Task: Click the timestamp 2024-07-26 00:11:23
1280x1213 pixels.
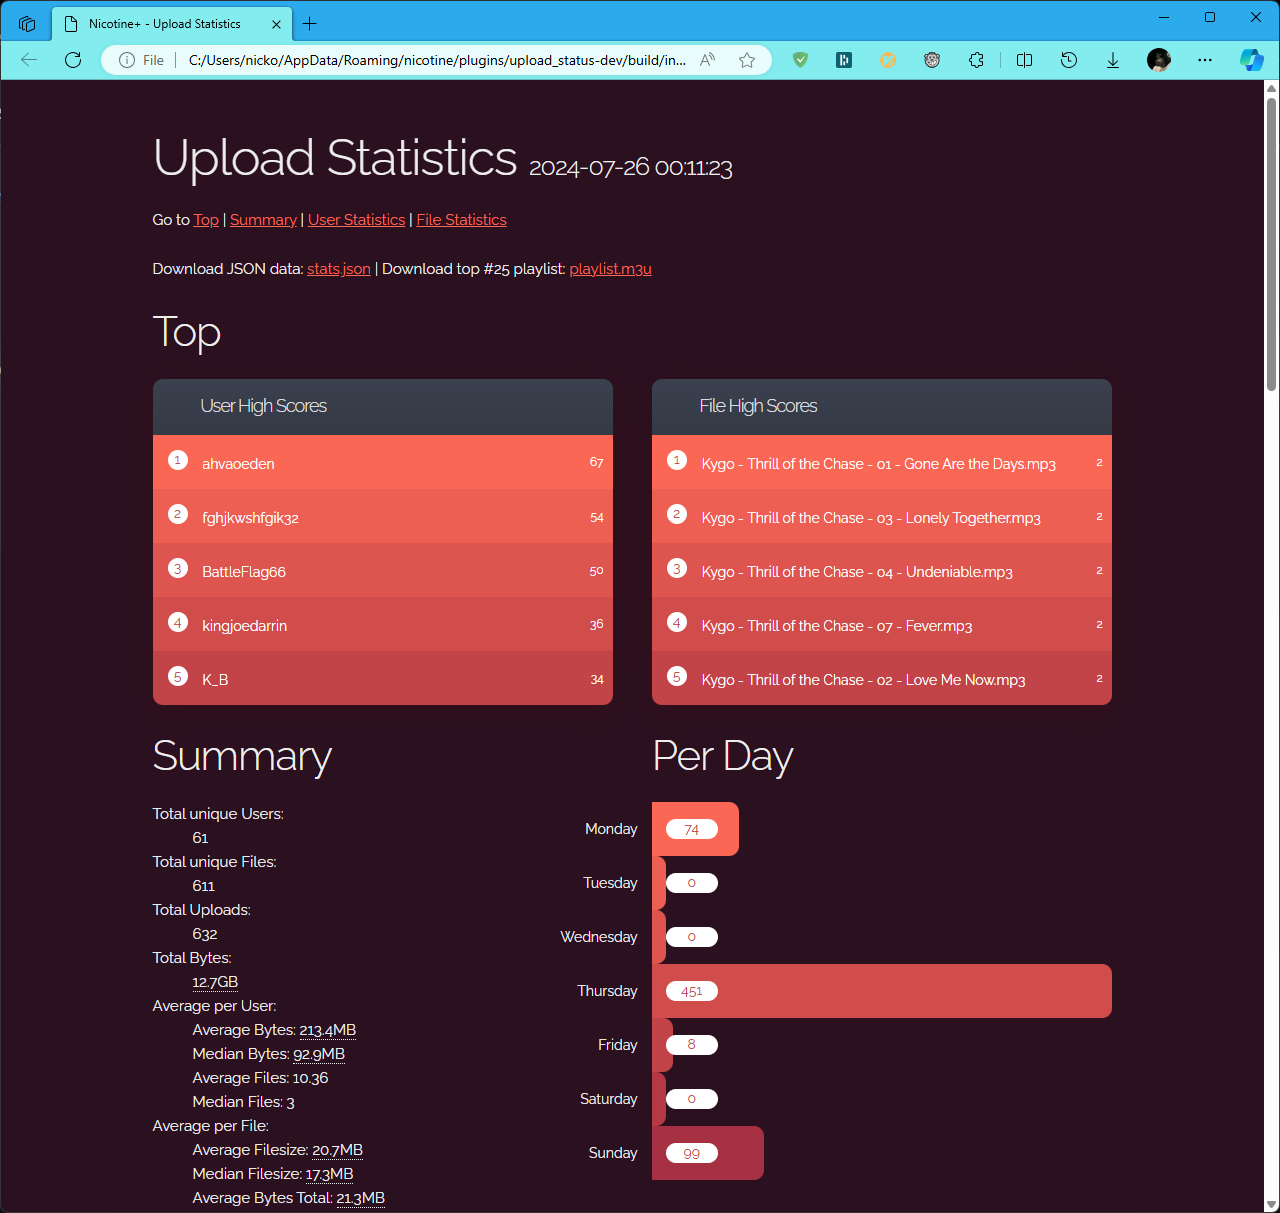Action: click(631, 168)
